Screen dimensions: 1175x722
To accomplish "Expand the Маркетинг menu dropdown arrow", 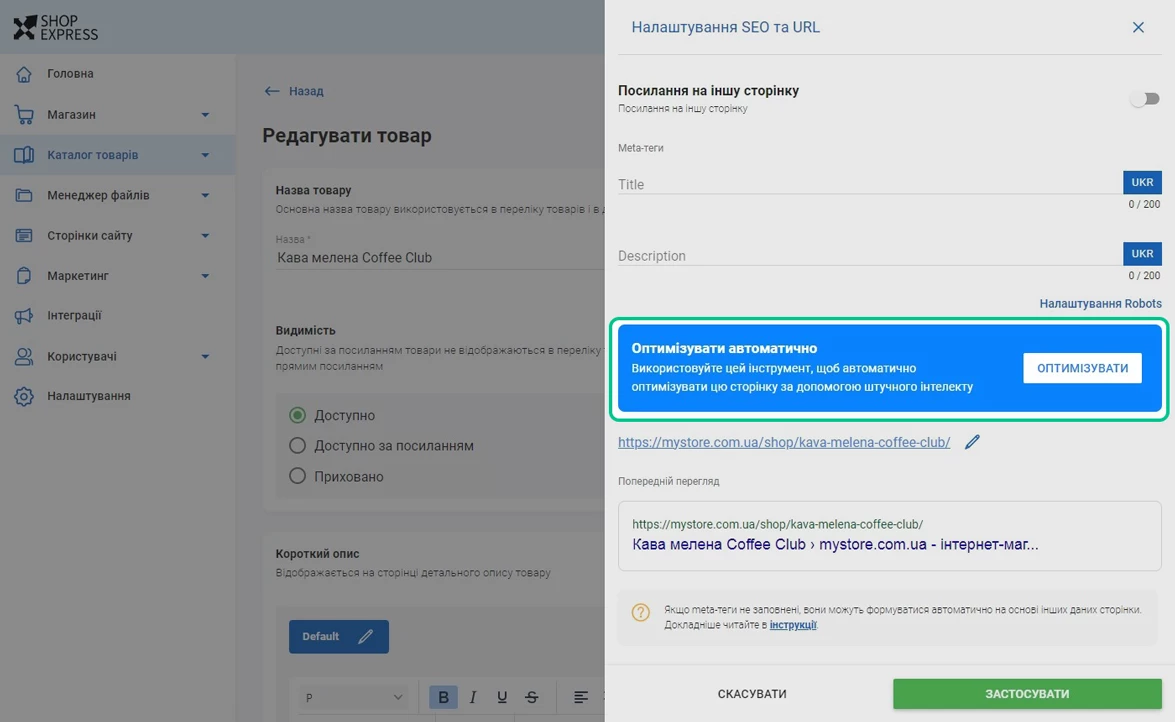I will [x=205, y=276].
